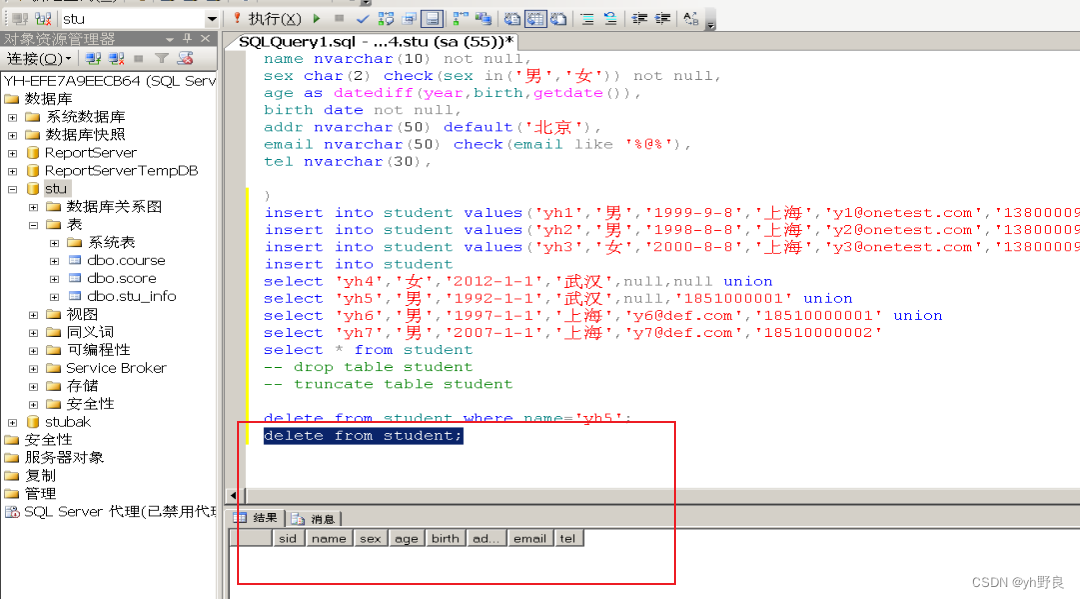This screenshot has width=1080, height=599.
Task: Click last icon in Object Explorer toolbar
Action: tap(185, 59)
